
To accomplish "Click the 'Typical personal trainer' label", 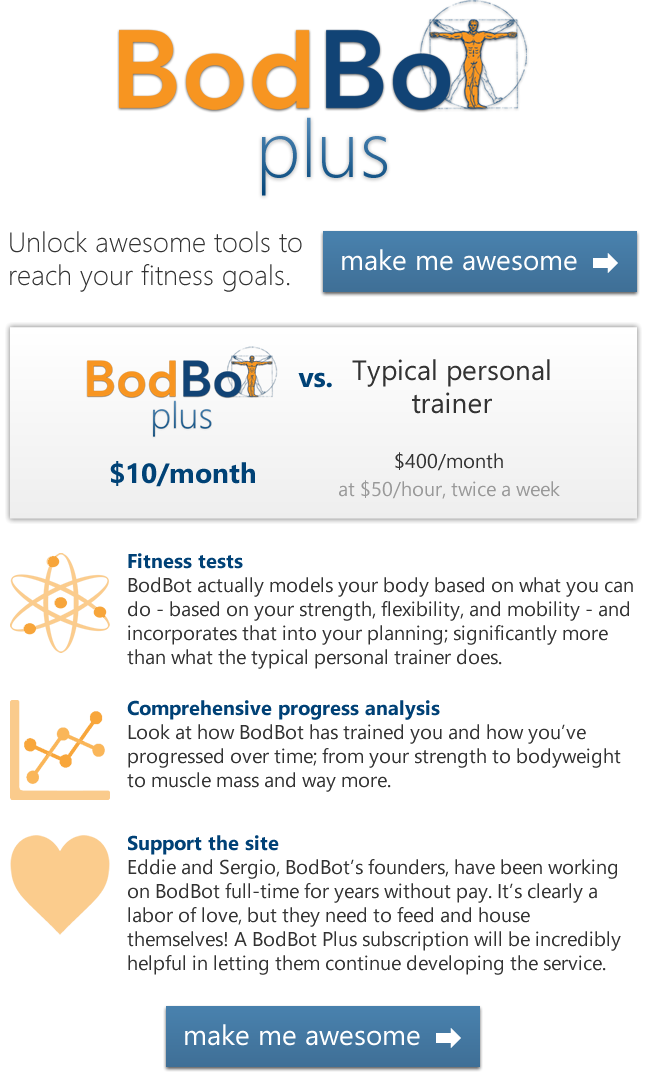I will pos(452,387).
